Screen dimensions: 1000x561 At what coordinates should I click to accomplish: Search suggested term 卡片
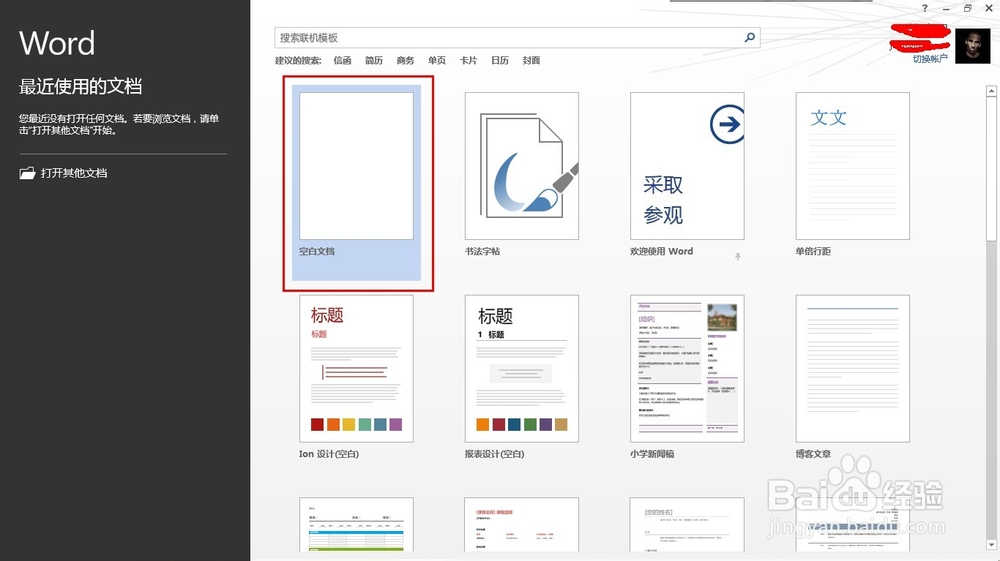coord(468,61)
